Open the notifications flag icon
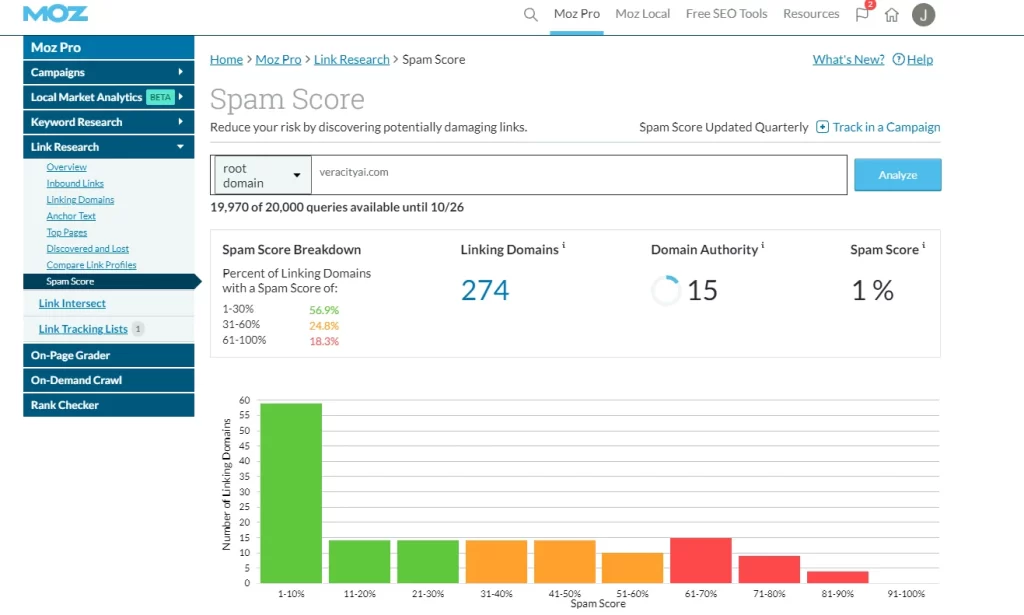Image resolution: width=1024 pixels, height=615 pixels. coord(862,14)
